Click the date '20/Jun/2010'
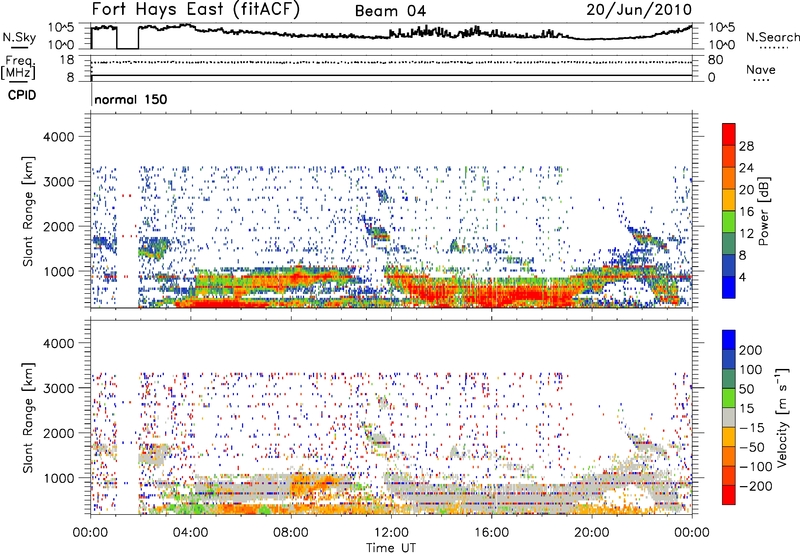 click(x=639, y=10)
